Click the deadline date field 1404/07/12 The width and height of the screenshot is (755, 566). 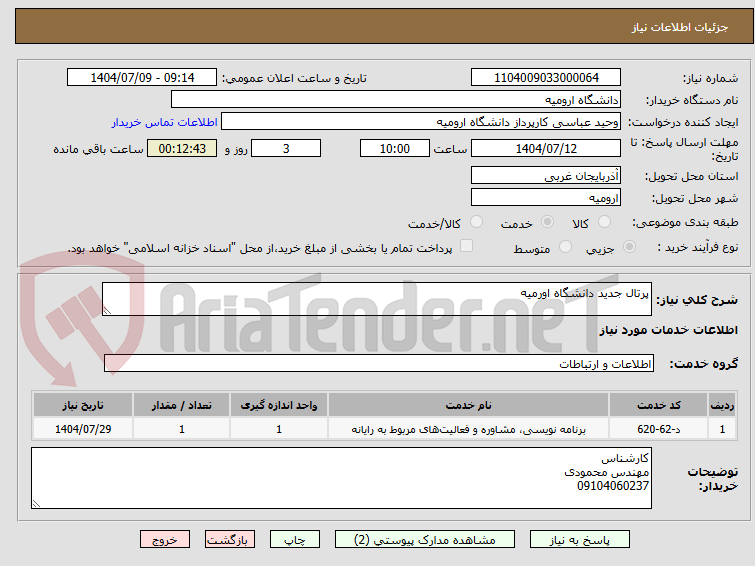546,148
